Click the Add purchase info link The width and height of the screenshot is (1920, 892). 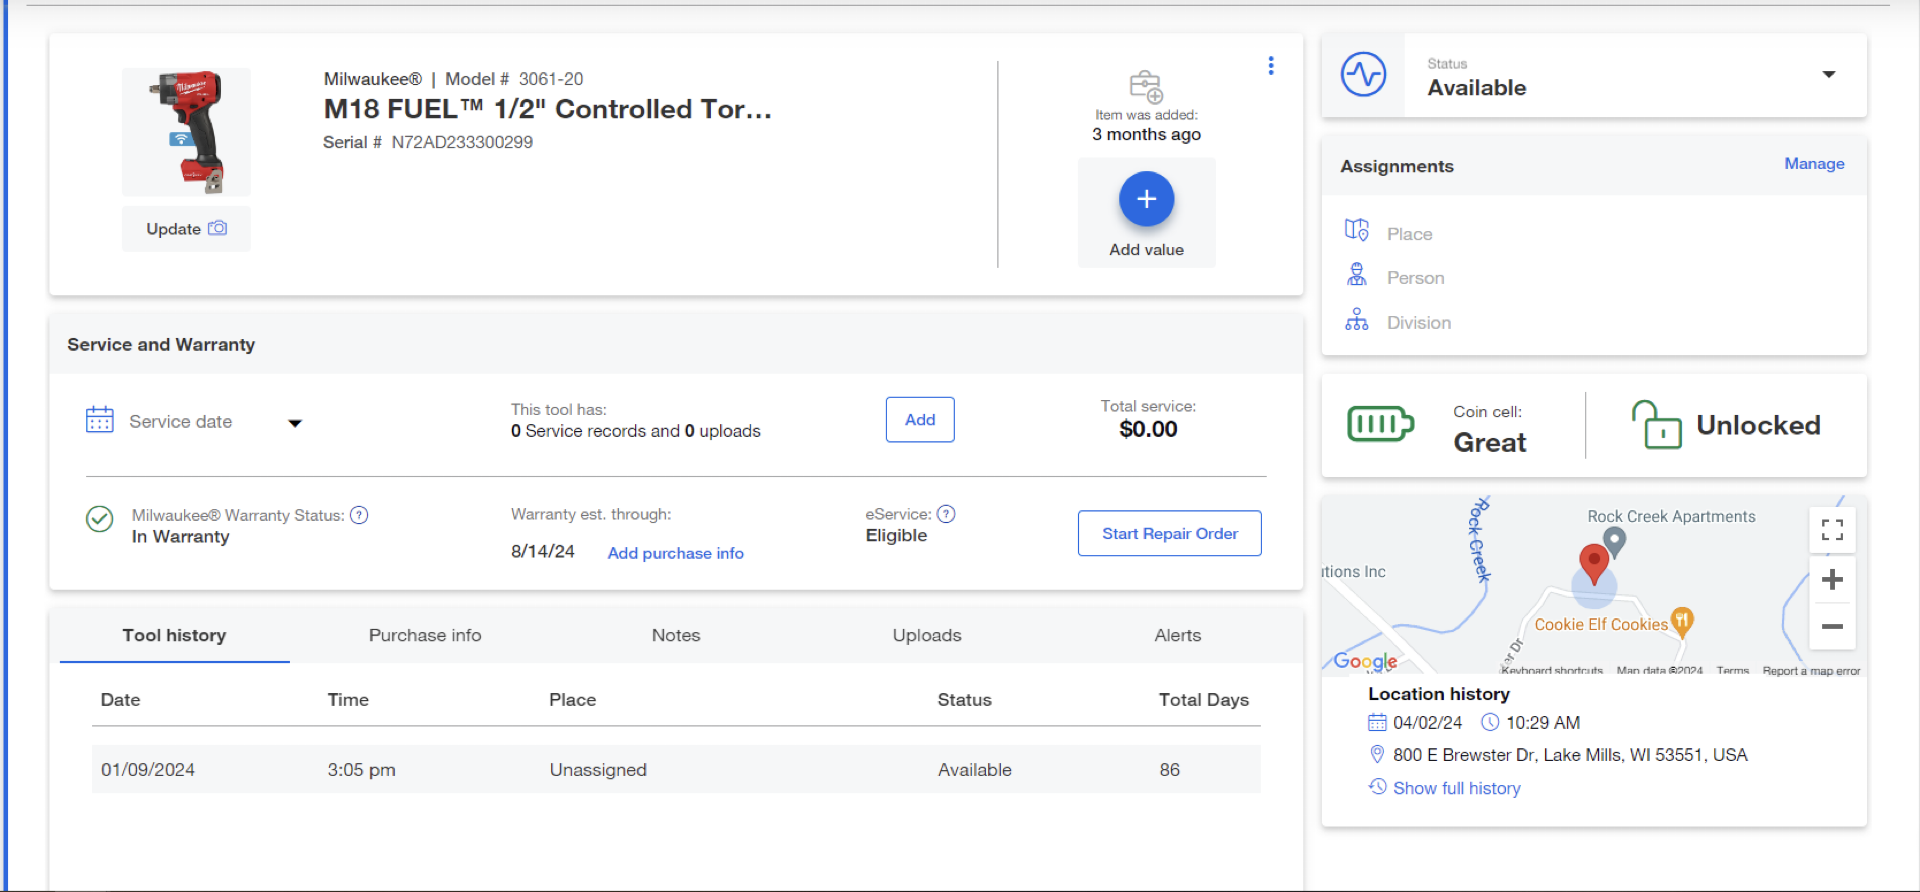coord(675,553)
